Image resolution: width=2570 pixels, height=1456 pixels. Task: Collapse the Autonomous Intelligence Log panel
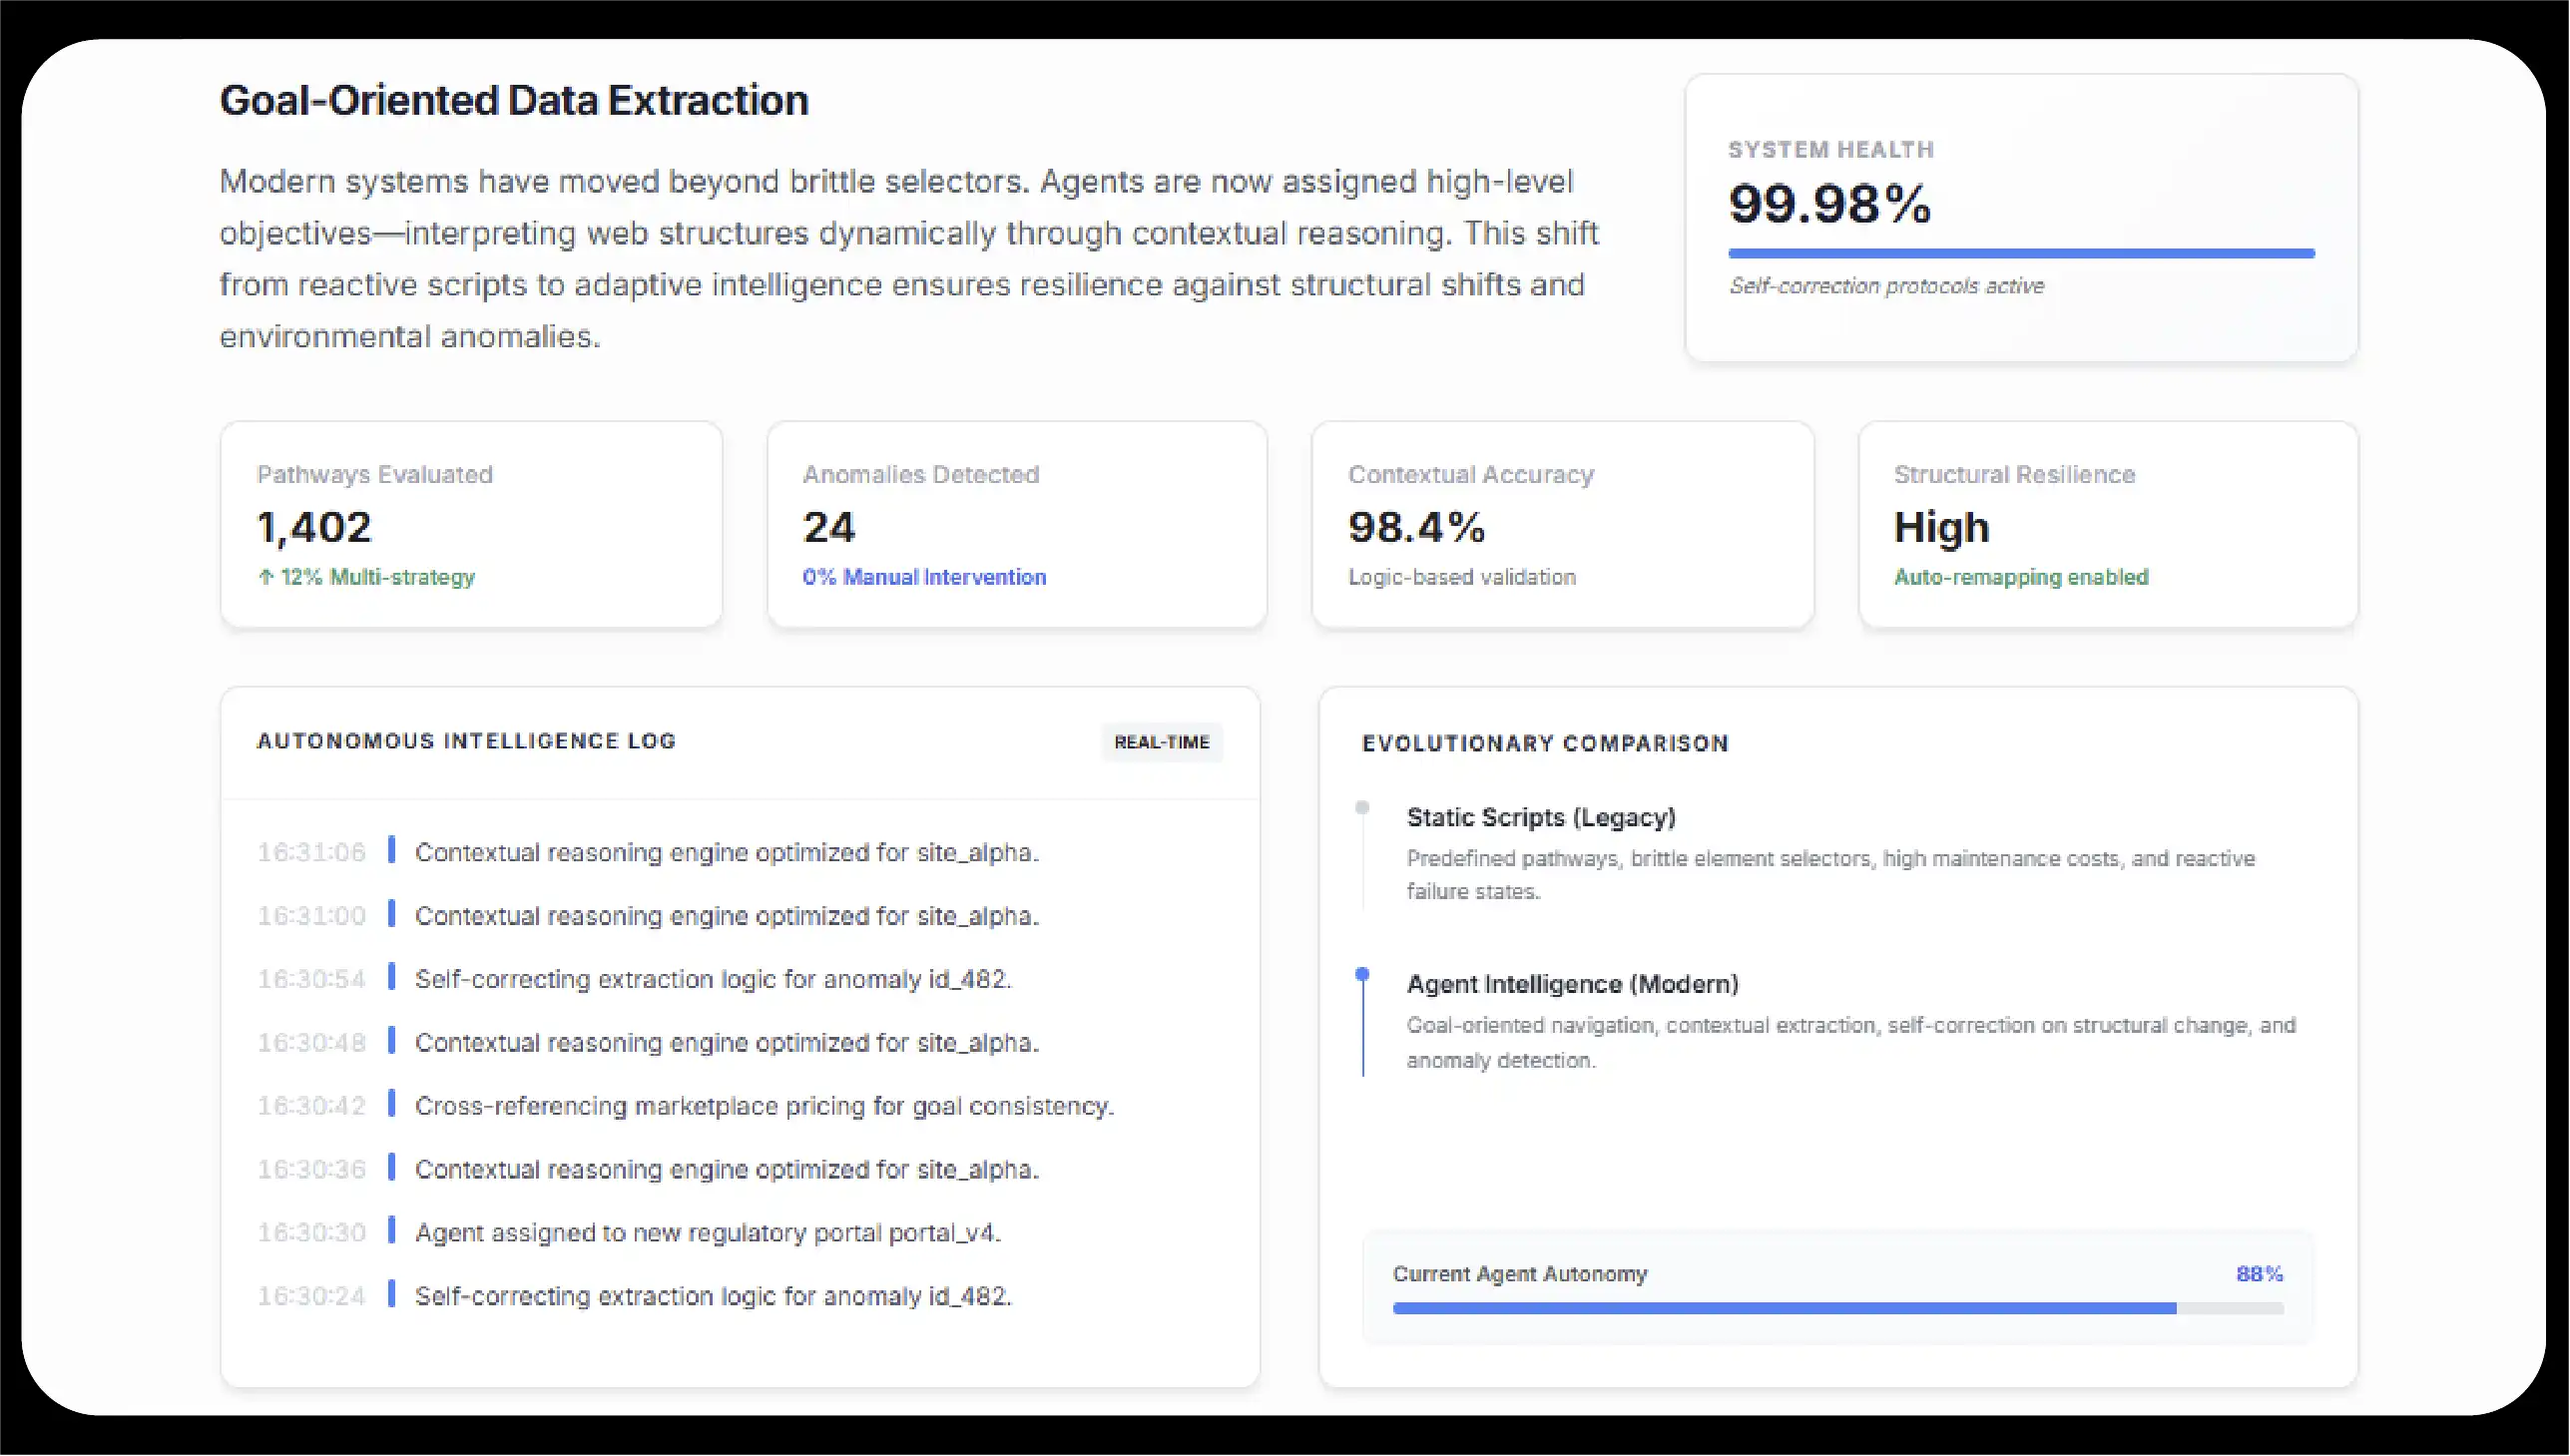[466, 741]
